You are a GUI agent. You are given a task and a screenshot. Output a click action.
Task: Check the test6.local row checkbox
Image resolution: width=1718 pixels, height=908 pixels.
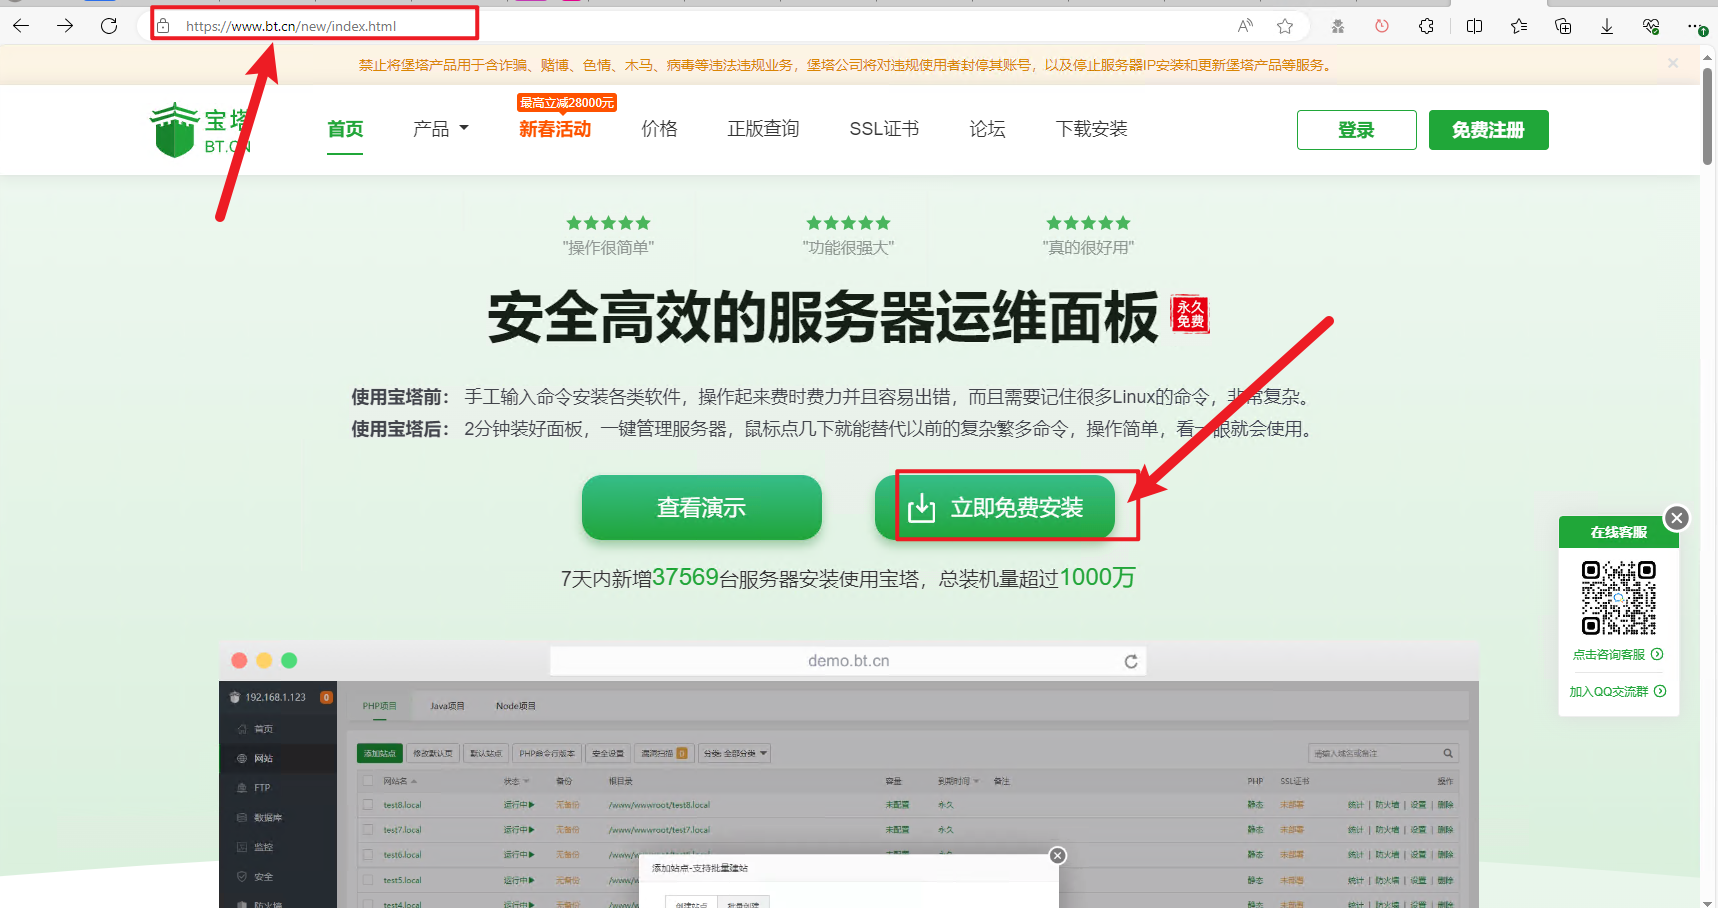pos(368,854)
